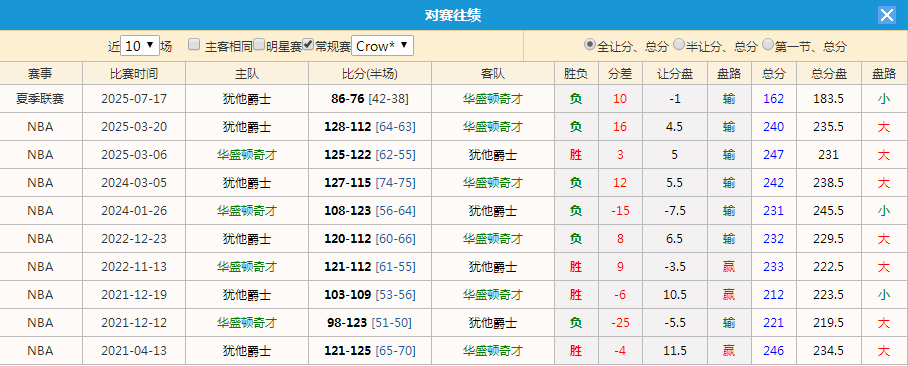Open the 127-115 score on 2024-03-05

(x=347, y=183)
